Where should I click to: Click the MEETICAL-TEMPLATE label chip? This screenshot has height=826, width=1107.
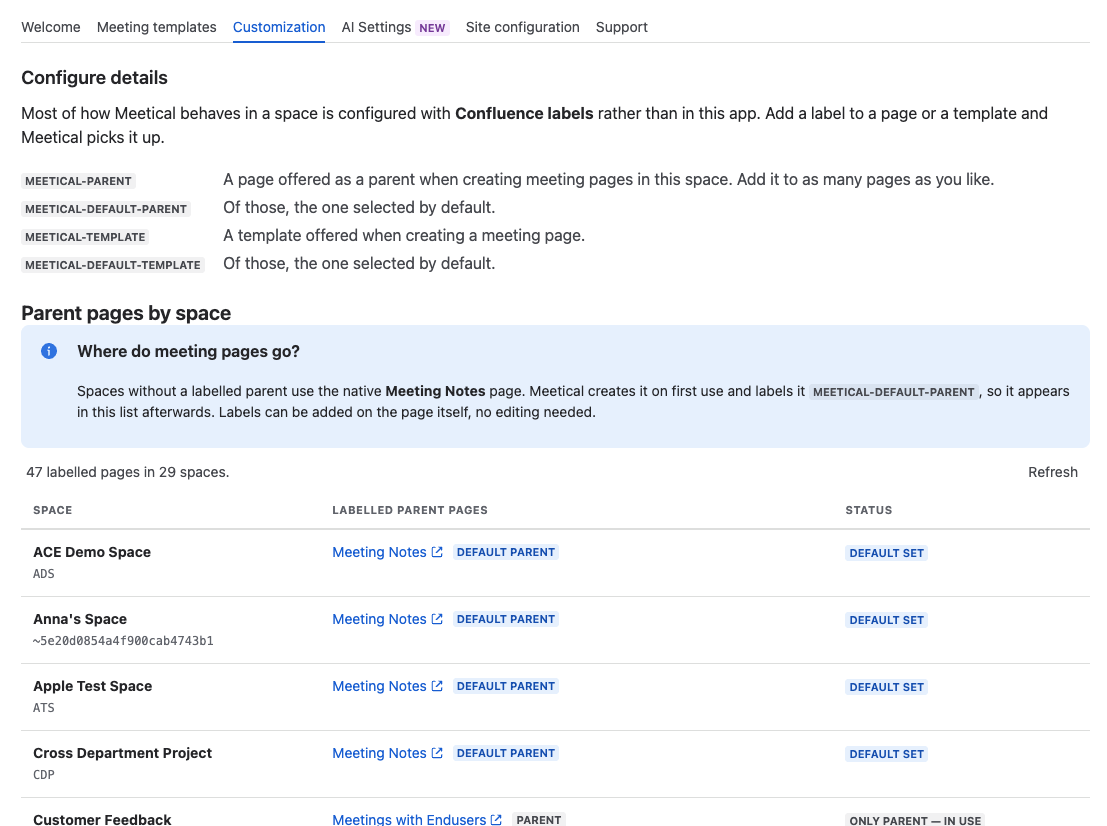point(85,237)
